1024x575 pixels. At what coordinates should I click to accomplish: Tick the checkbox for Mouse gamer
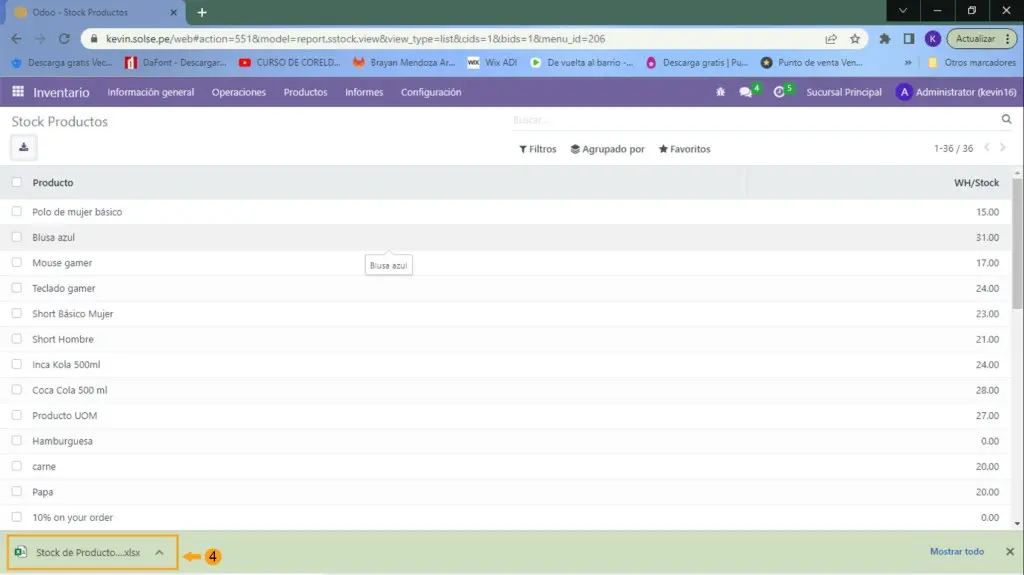(17, 263)
